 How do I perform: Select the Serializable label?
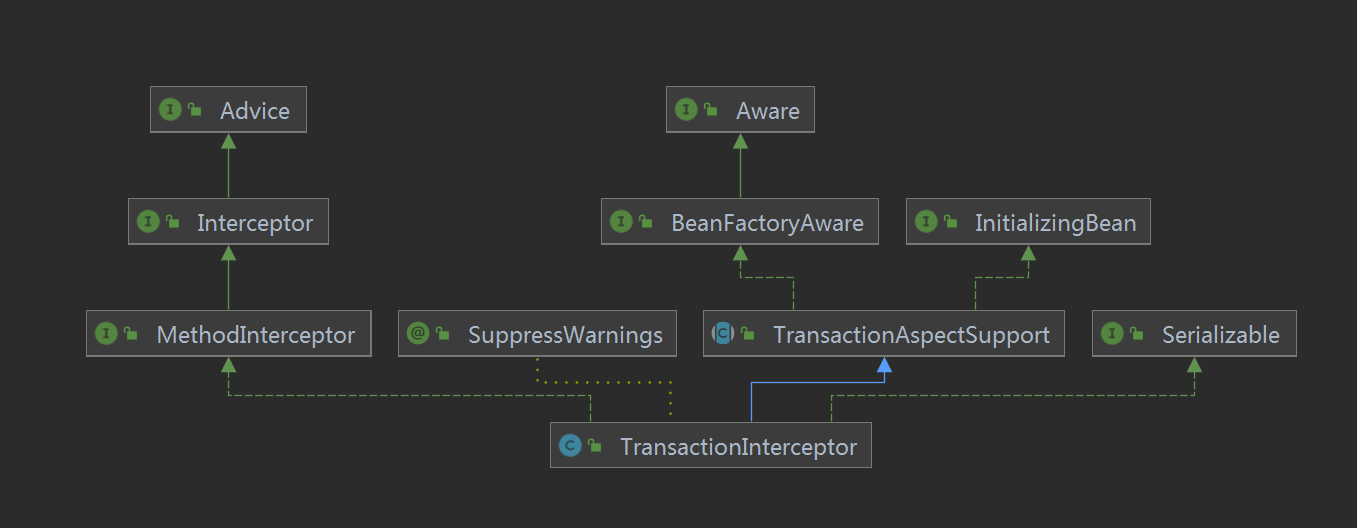pyautogui.click(x=1220, y=335)
